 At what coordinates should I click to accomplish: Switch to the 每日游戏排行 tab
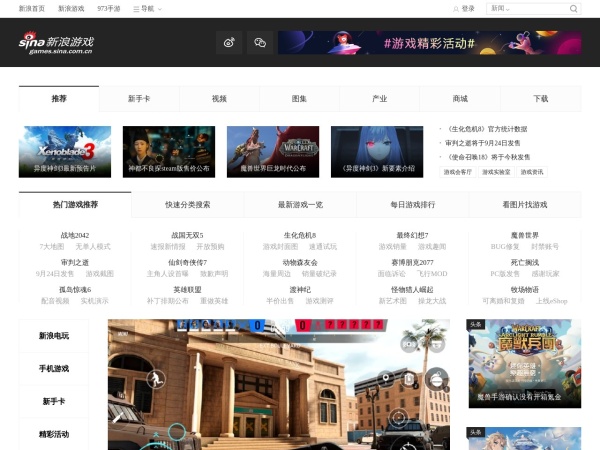(412, 204)
